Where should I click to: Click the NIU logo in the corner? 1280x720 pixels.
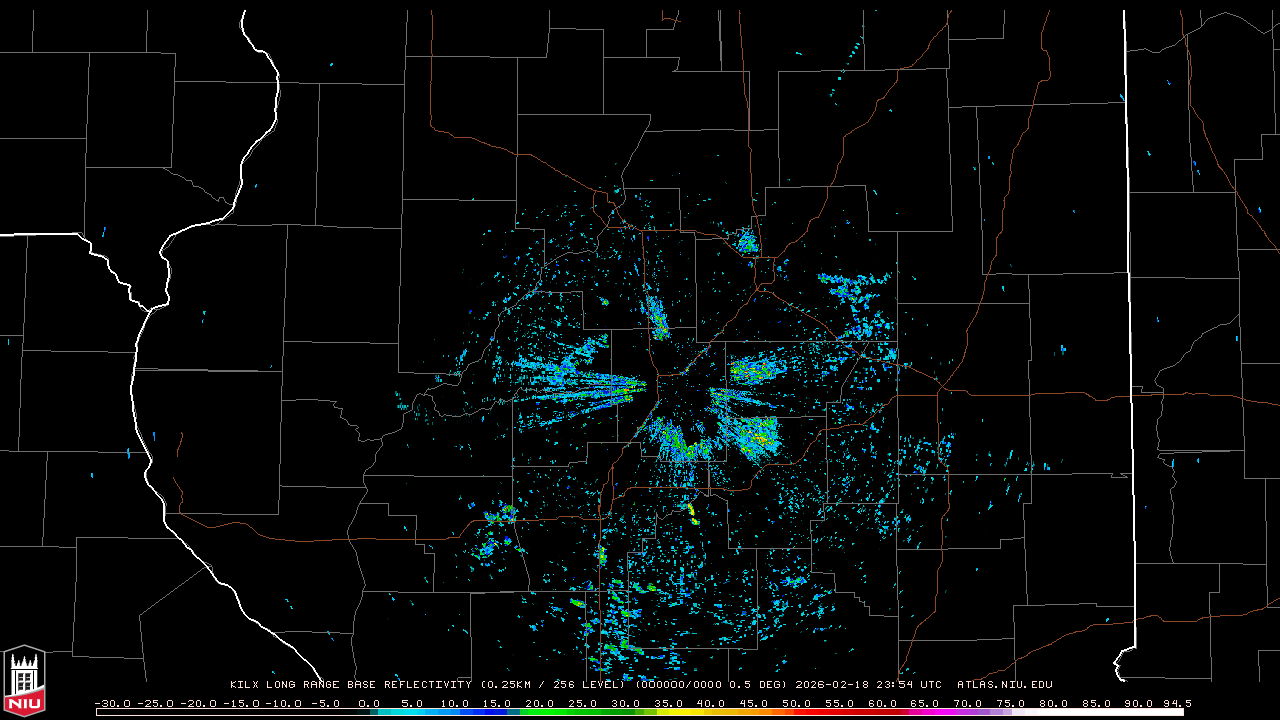[24, 680]
